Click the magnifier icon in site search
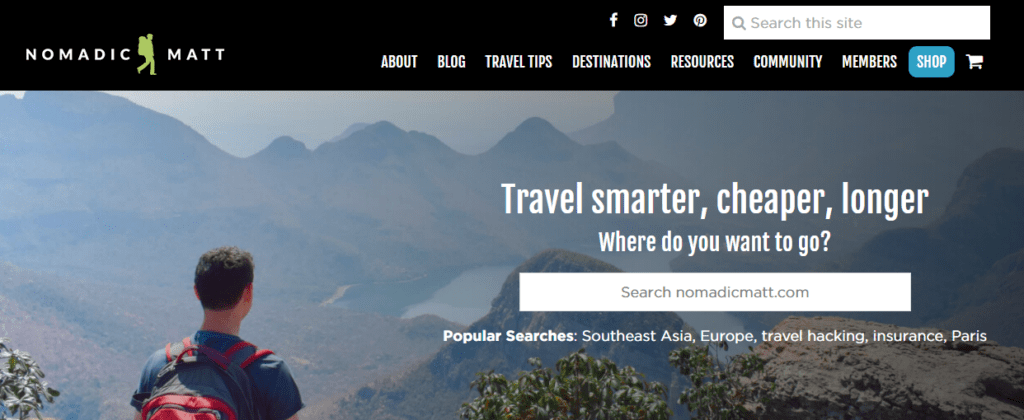This screenshot has width=1024, height=420. click(739, 24)
